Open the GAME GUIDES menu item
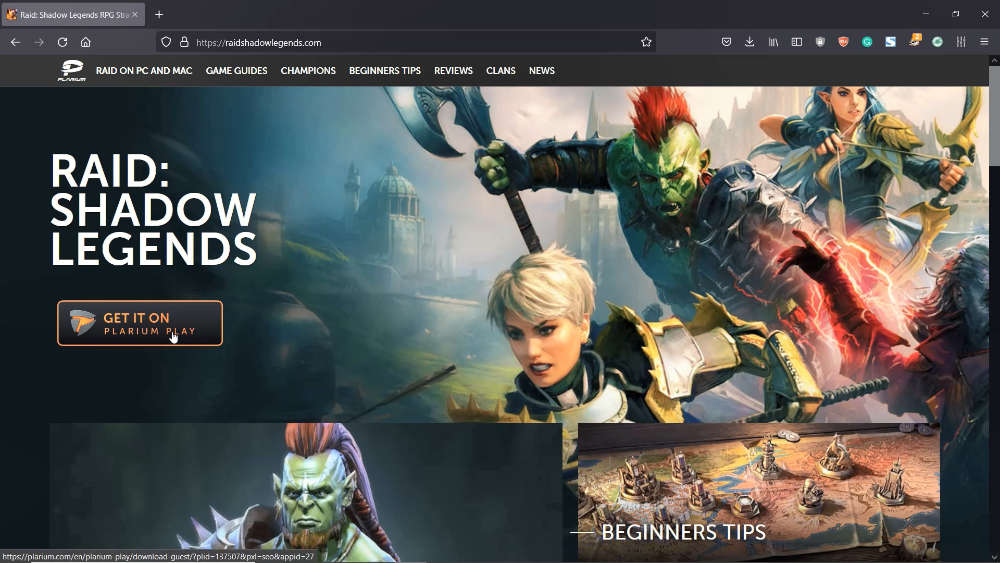This screenshot has width=1000, height=563. click(236, 71)
